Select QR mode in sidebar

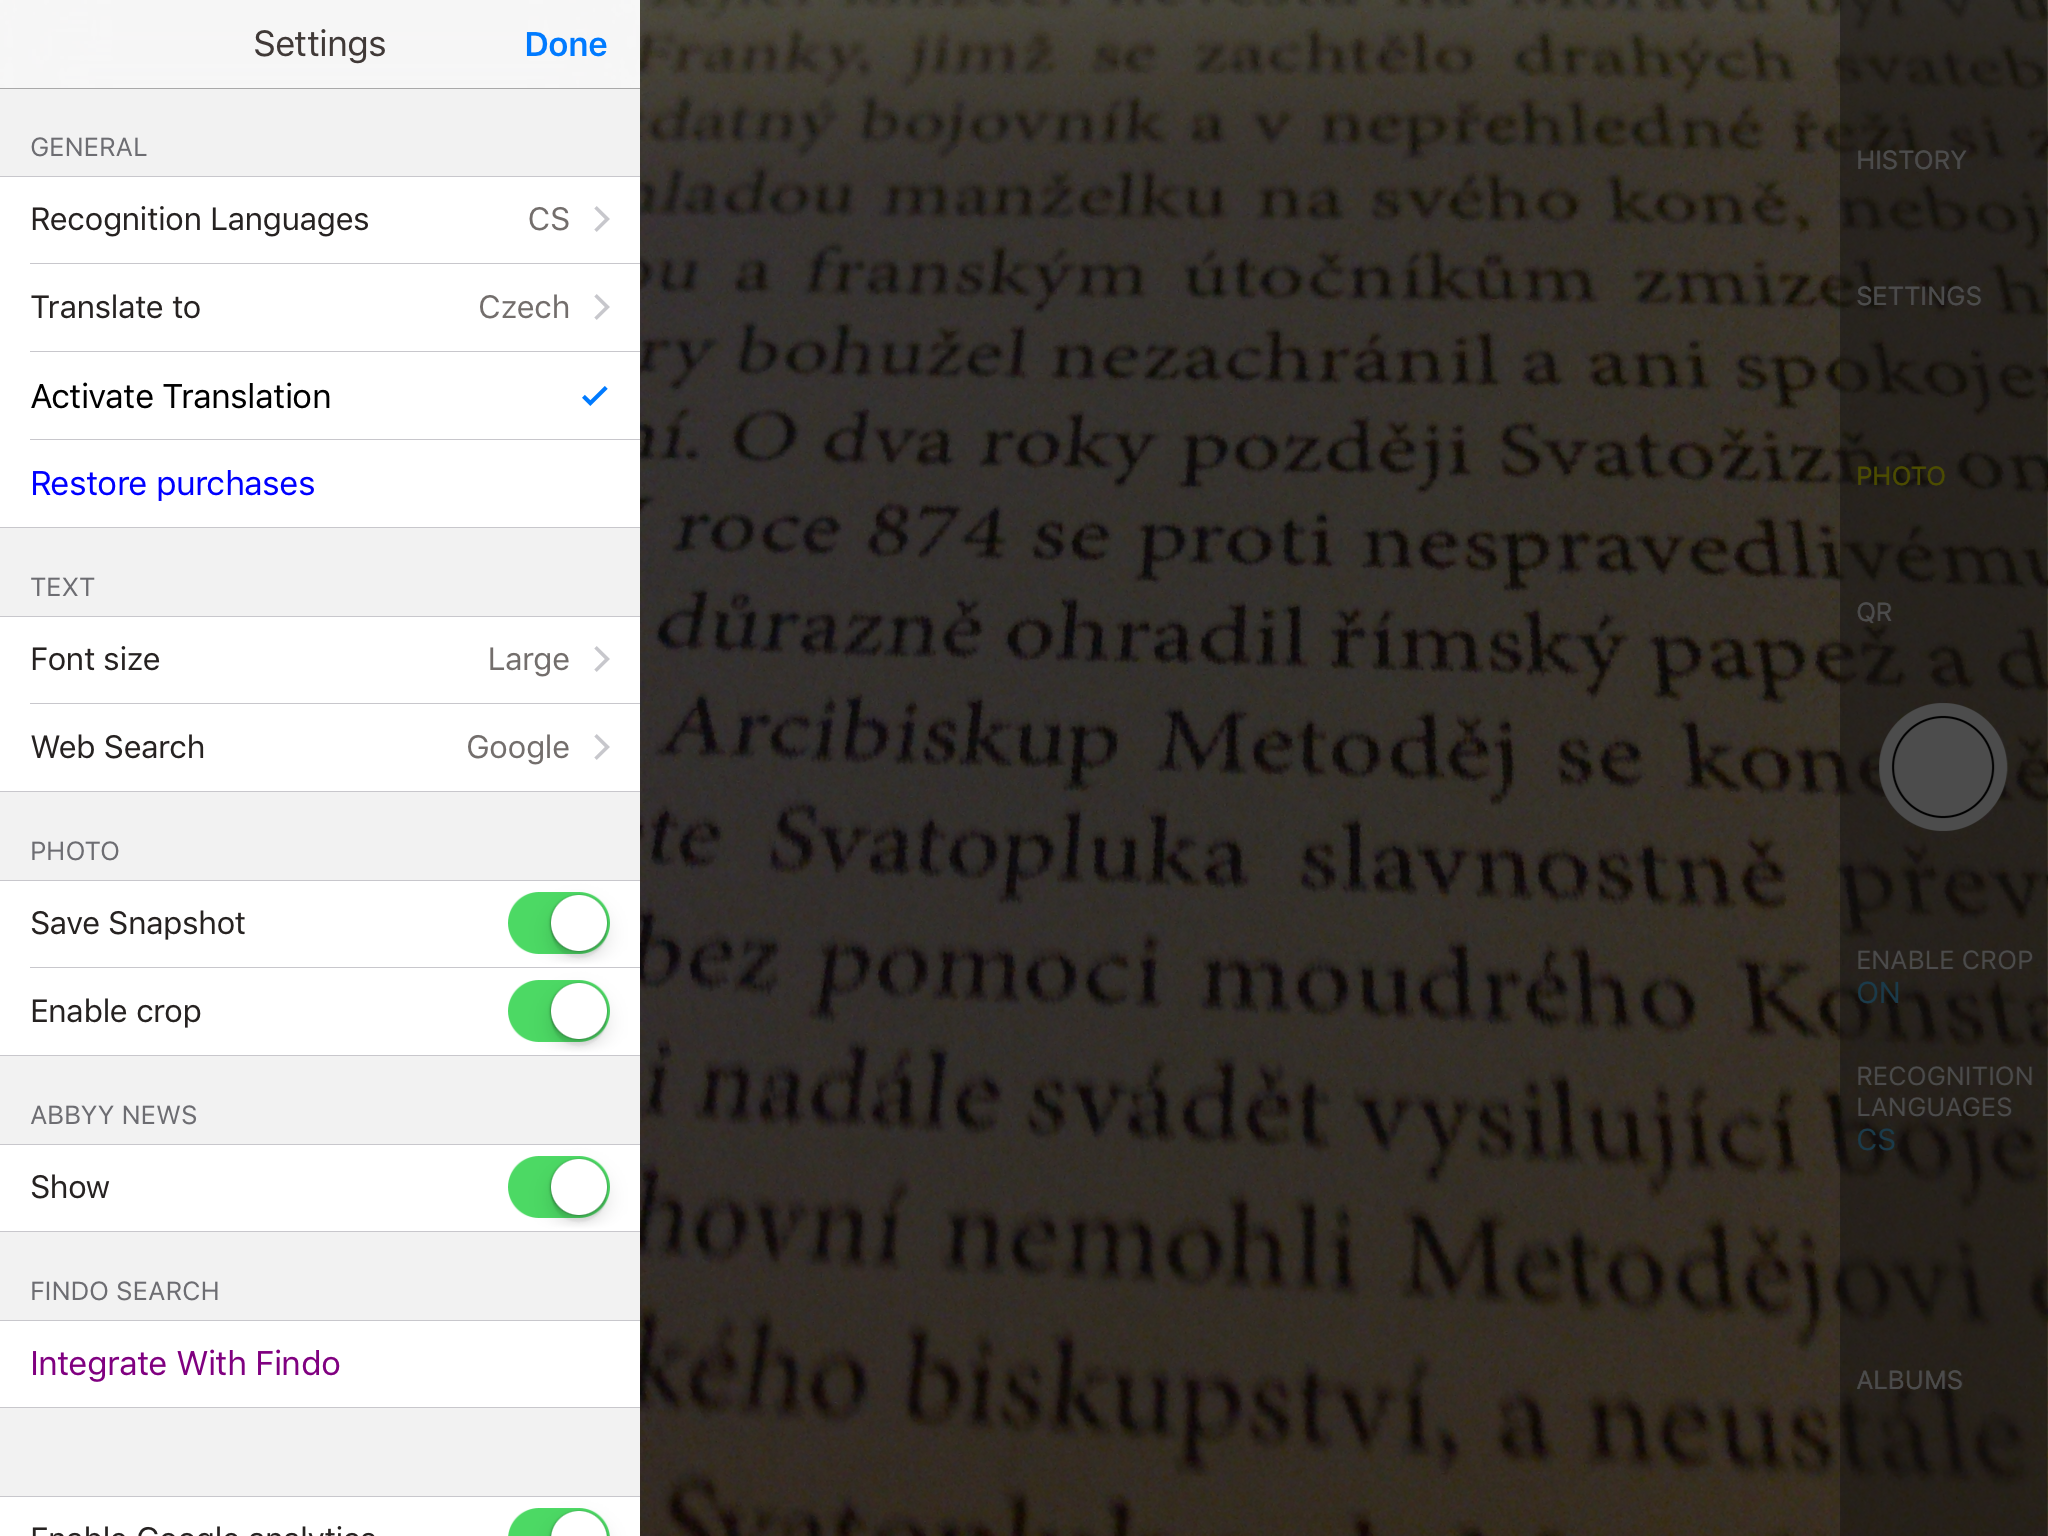tap(1874, 612)
